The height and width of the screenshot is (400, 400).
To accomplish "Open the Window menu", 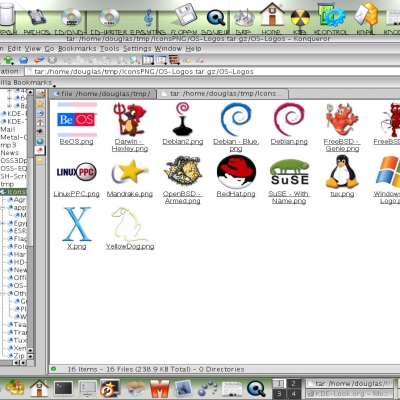I will click(x=168, y=49).
